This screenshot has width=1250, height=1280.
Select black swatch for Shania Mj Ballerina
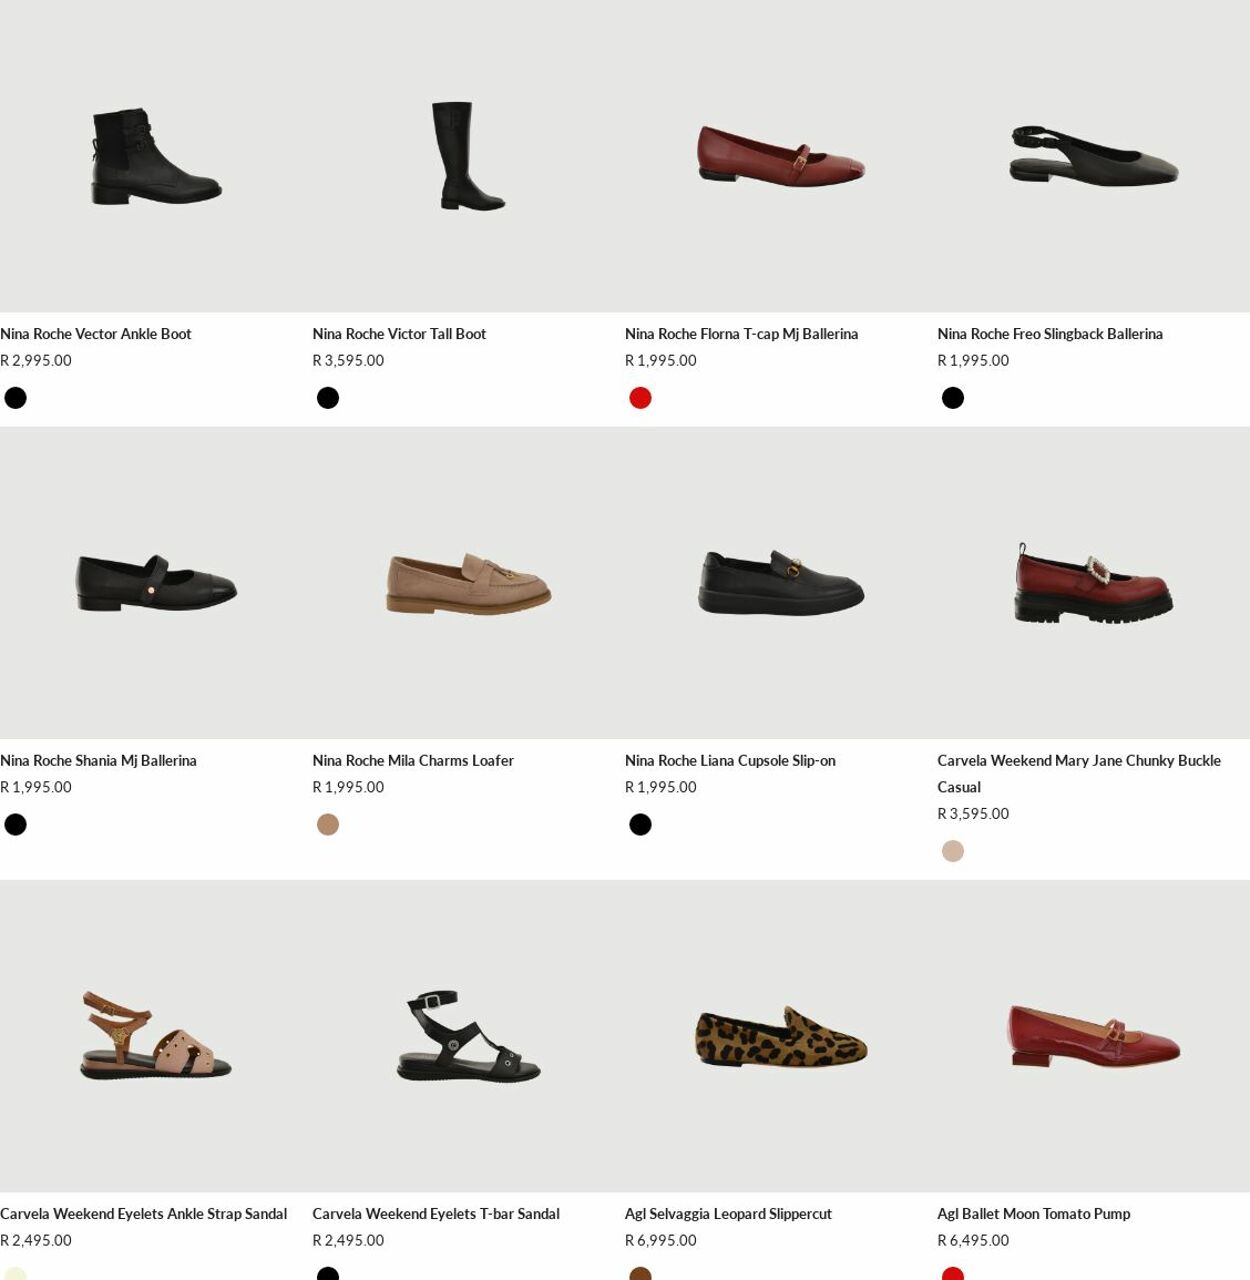16,825
